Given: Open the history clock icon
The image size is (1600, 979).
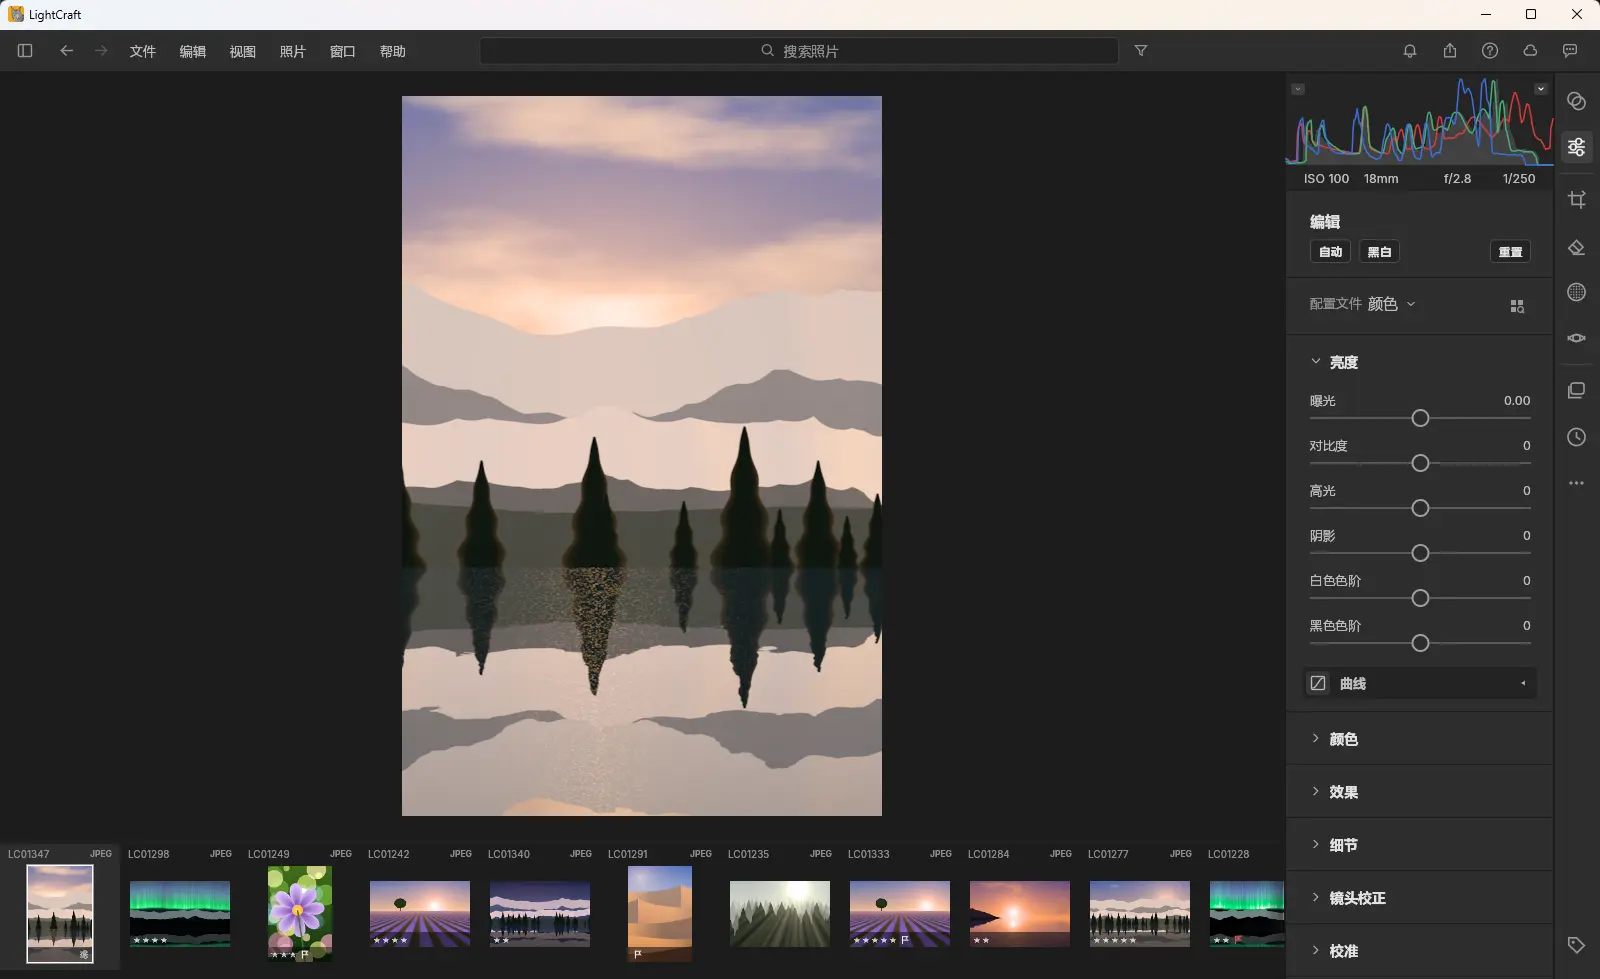Looking at the screenshot, I should pos(1577,437).
